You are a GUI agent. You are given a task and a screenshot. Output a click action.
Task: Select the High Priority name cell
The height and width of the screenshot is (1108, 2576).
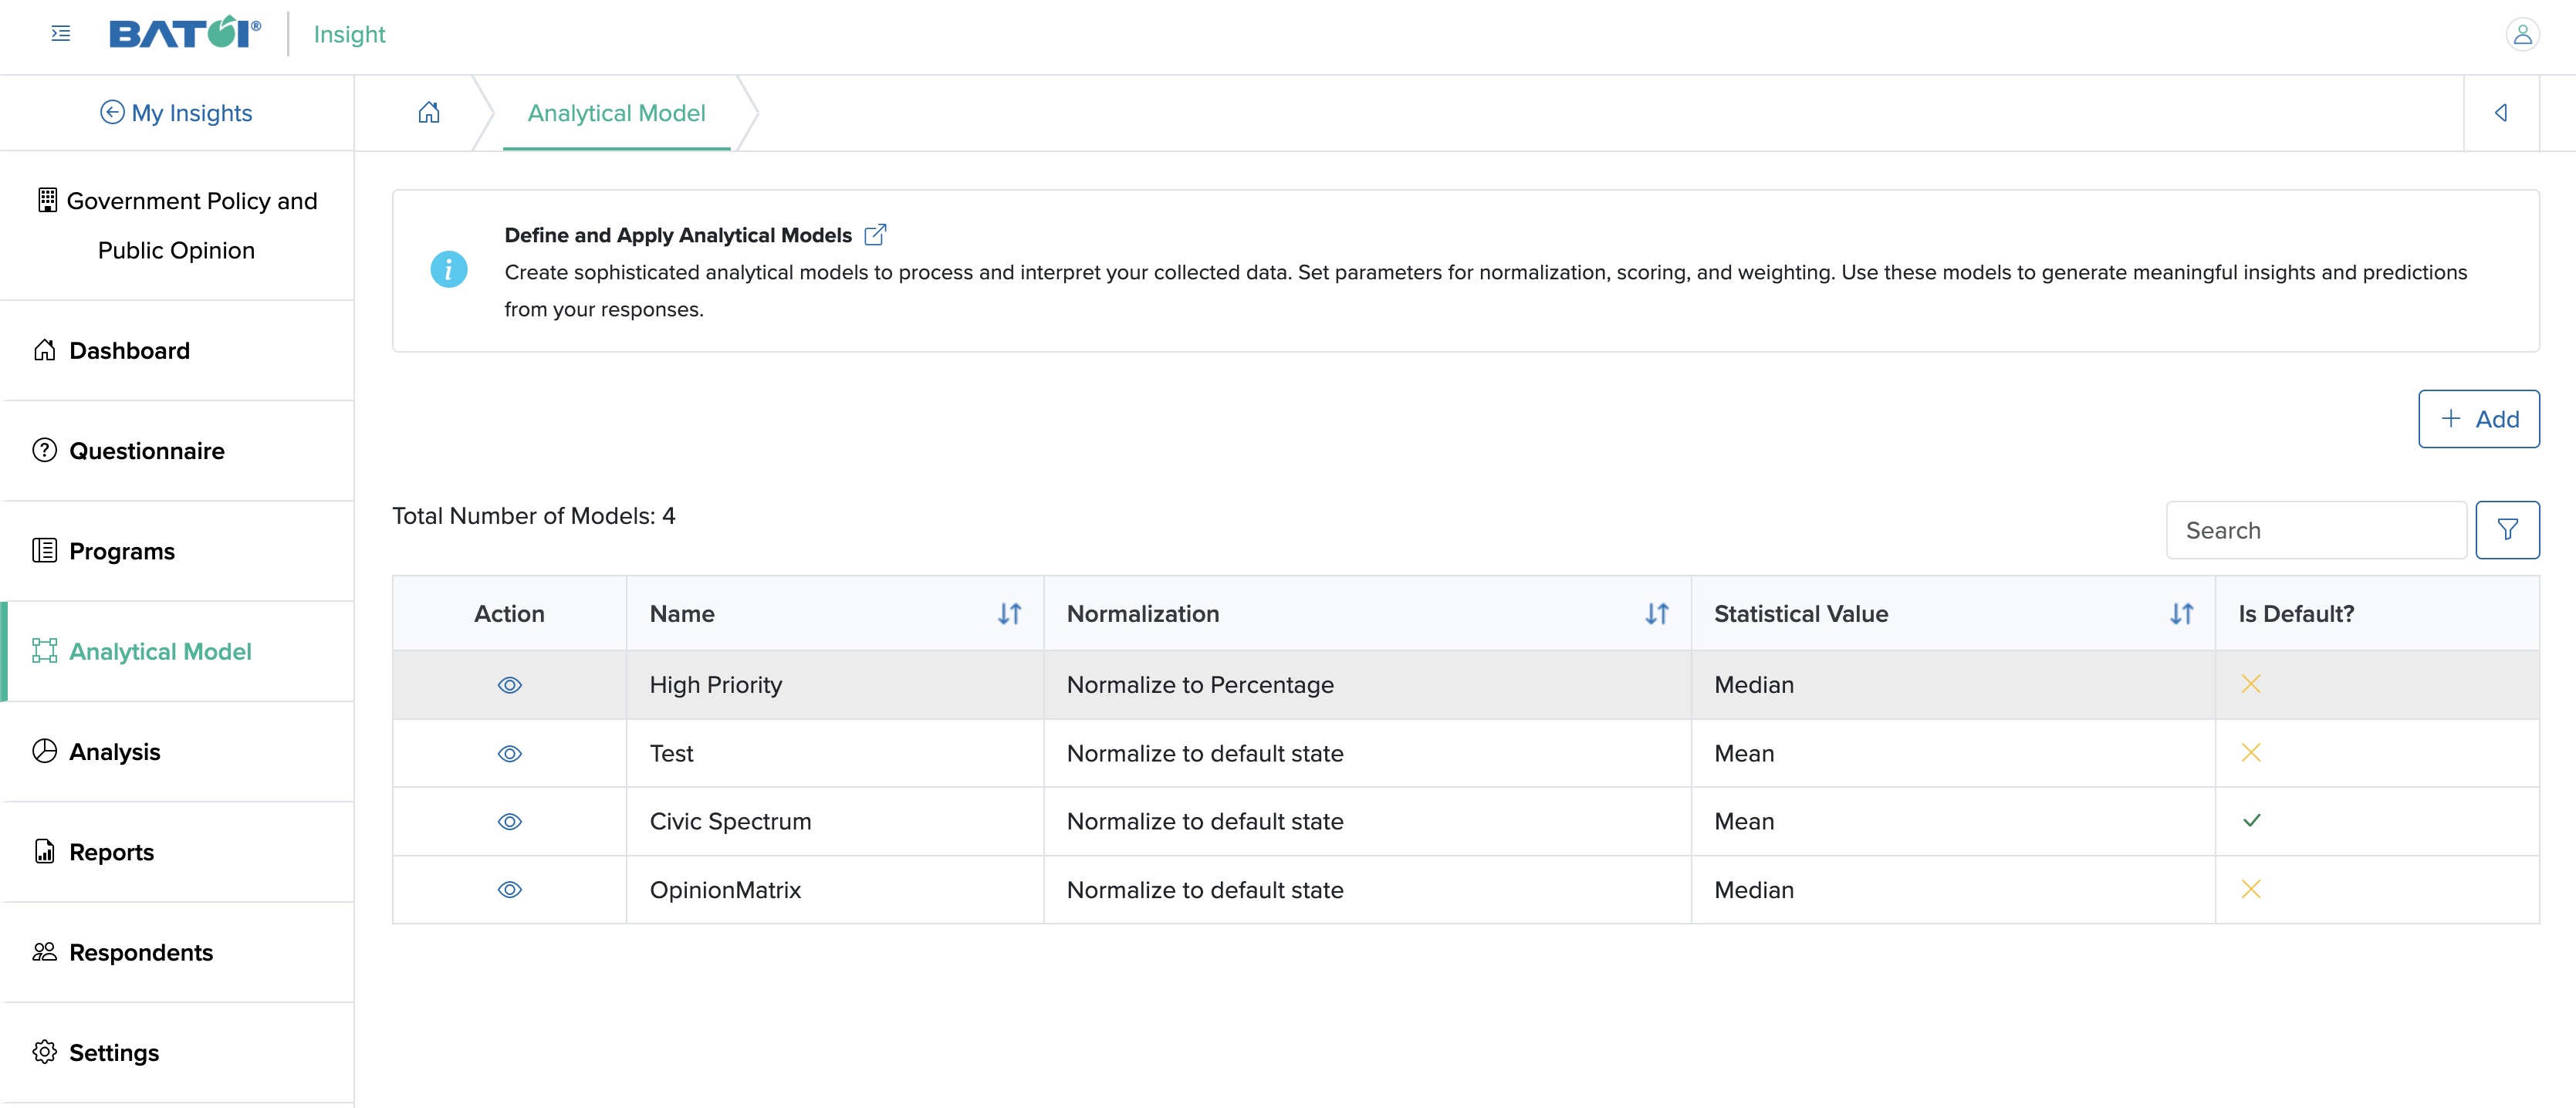pos(835,685)
